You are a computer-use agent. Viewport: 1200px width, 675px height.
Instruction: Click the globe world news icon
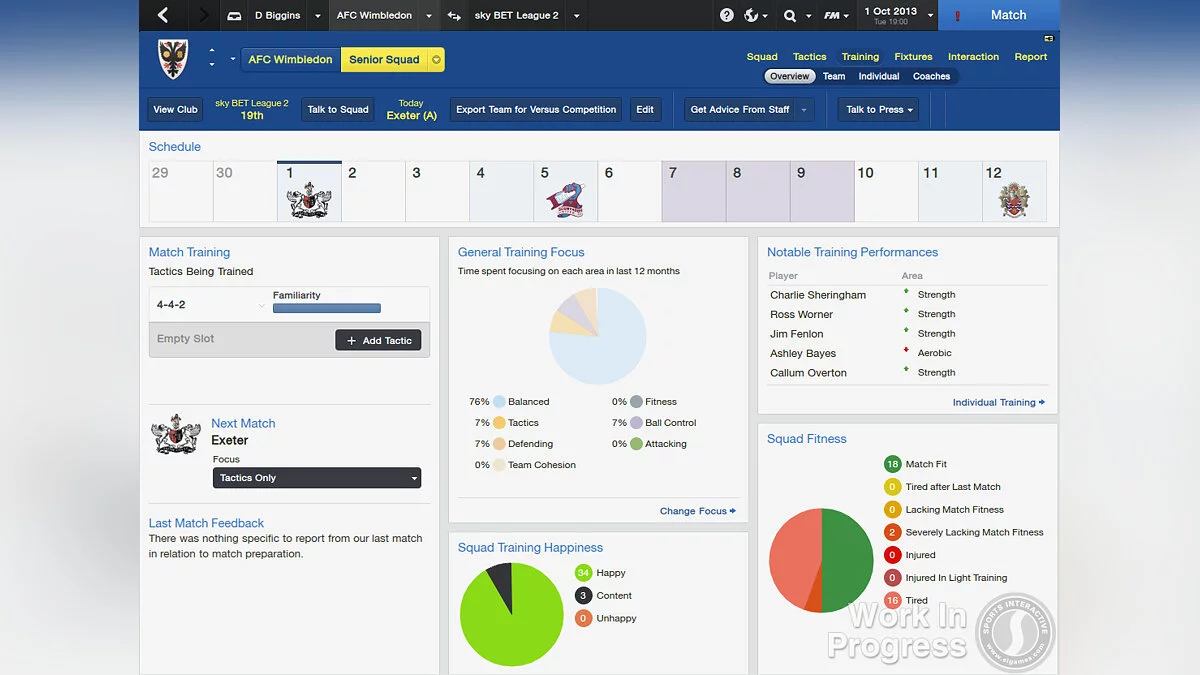coord(751,15)
